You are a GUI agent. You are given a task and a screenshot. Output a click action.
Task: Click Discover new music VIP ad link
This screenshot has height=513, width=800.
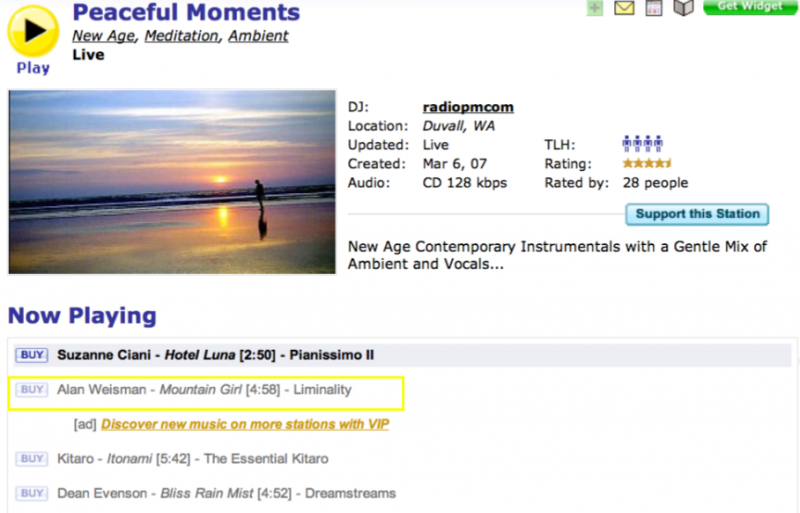(245, 424)
